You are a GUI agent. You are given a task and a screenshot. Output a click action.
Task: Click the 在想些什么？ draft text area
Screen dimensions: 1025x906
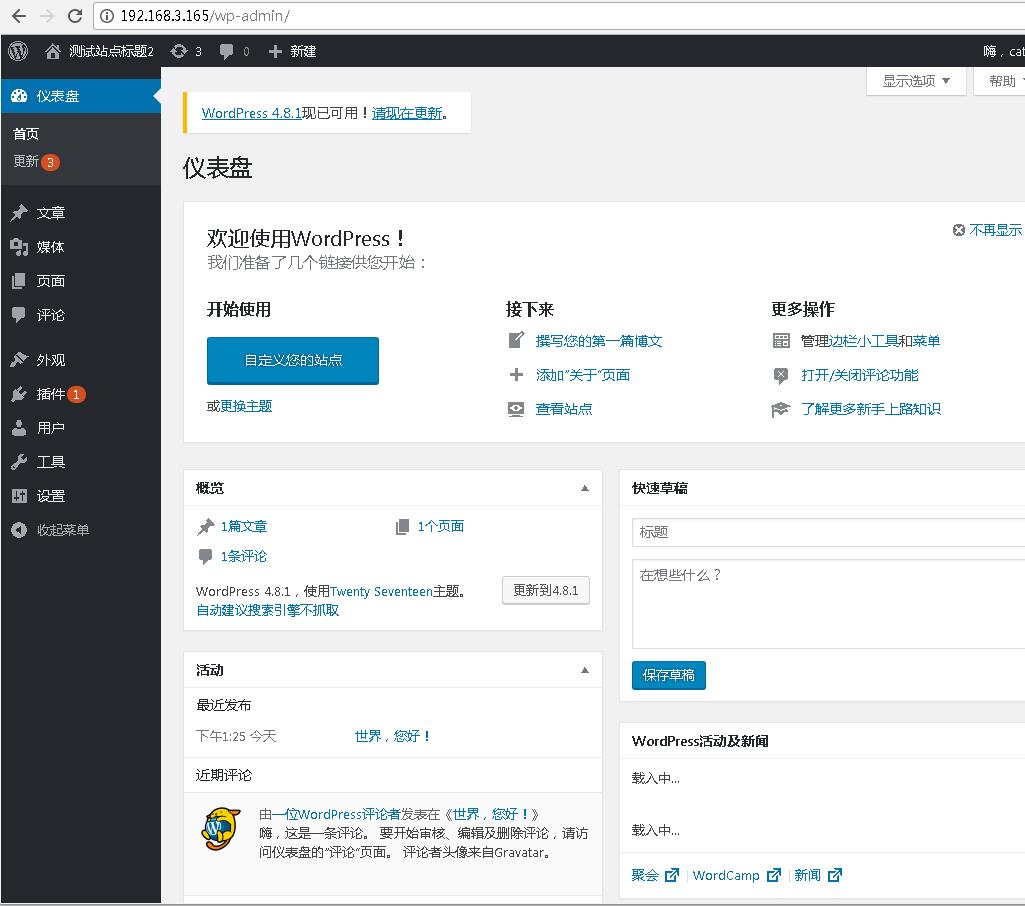tap(828, 604)
